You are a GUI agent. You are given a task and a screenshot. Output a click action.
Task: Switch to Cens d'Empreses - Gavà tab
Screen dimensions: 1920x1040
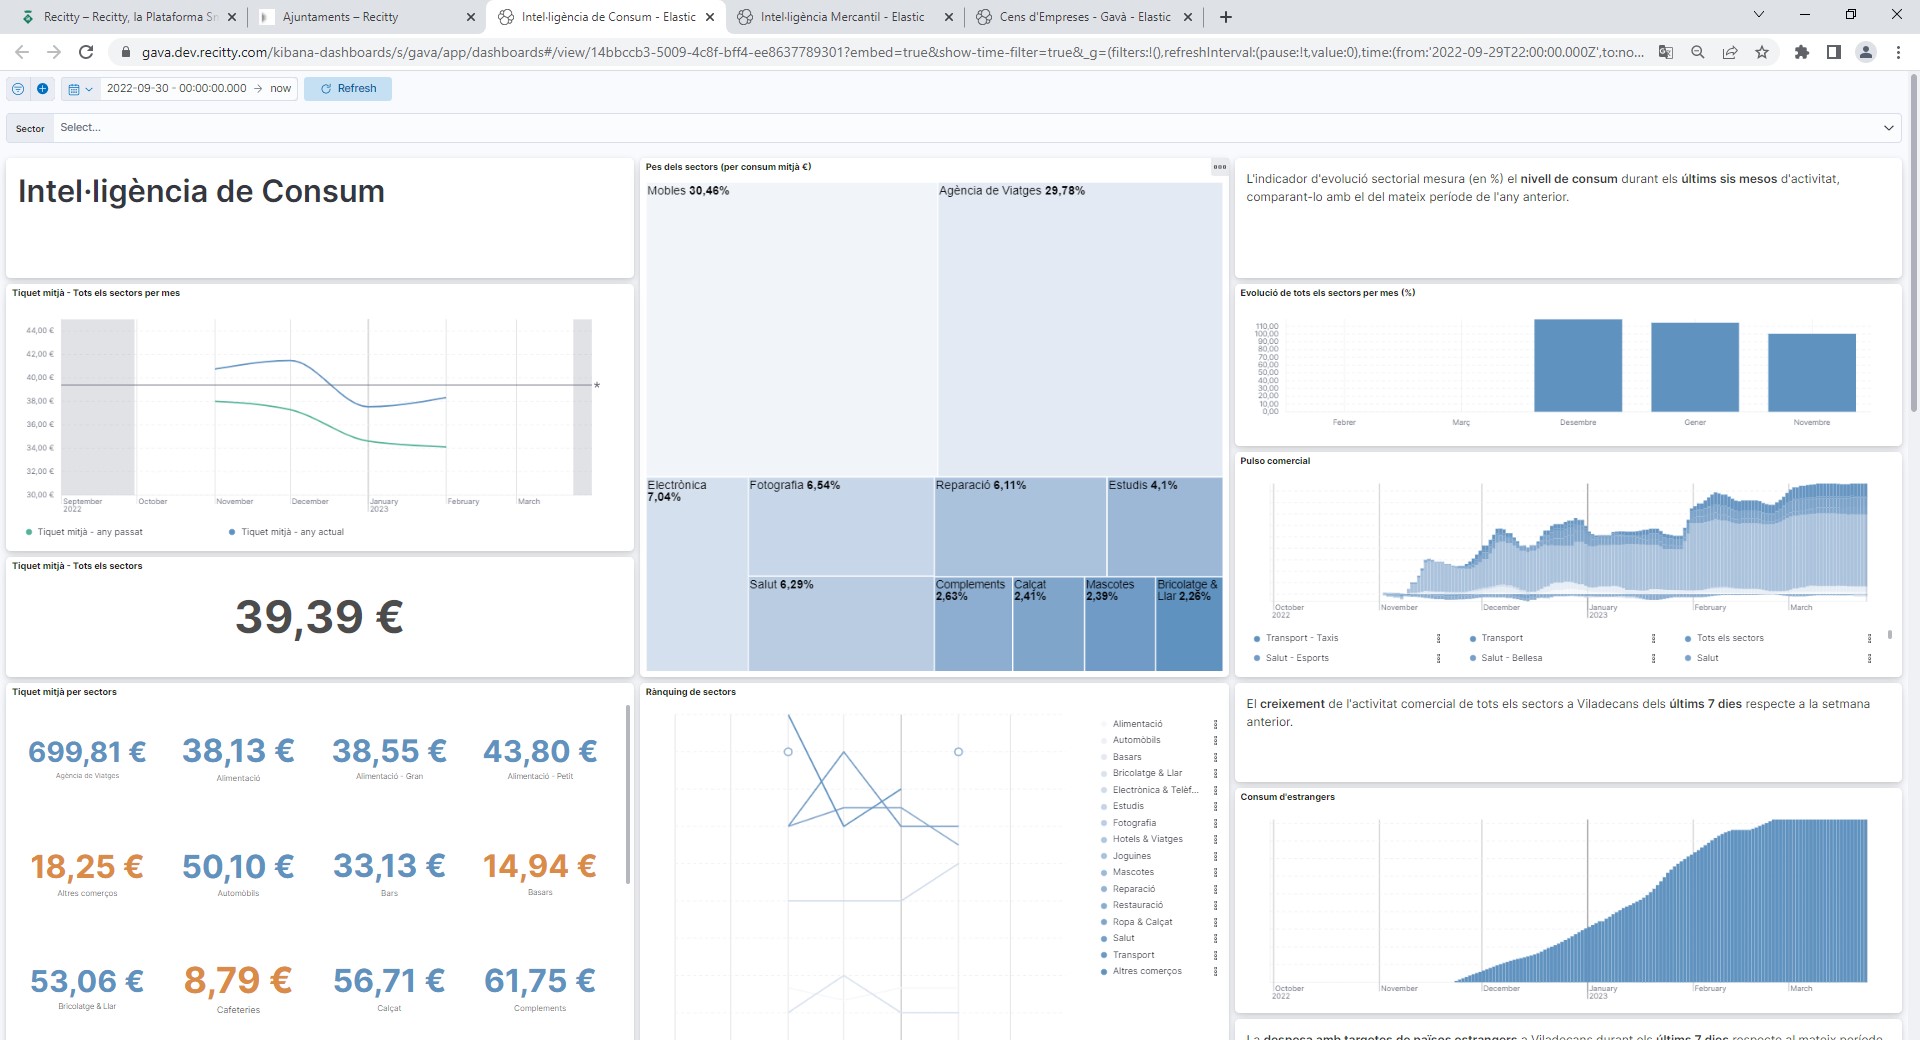(x=1084, y=17)
